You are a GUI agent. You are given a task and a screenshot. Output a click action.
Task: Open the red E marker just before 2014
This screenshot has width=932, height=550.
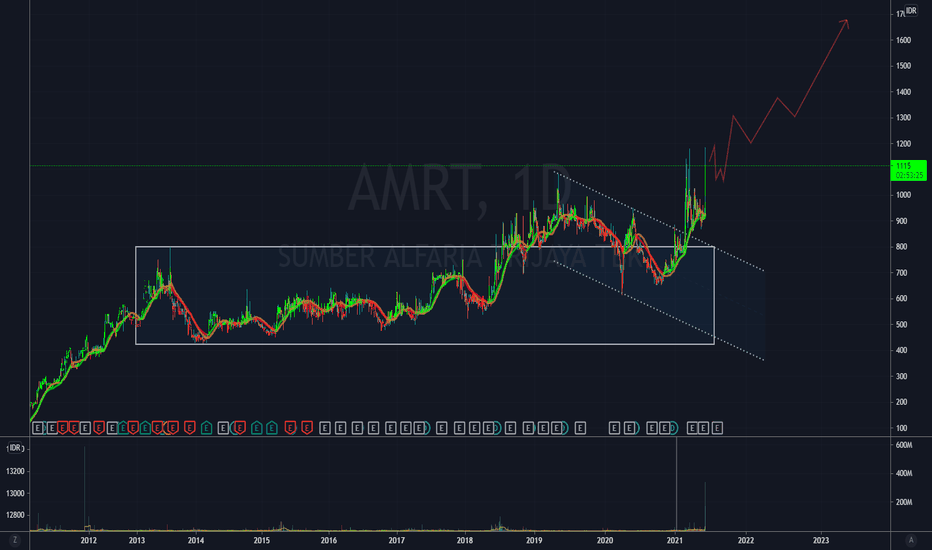[189, 428]
